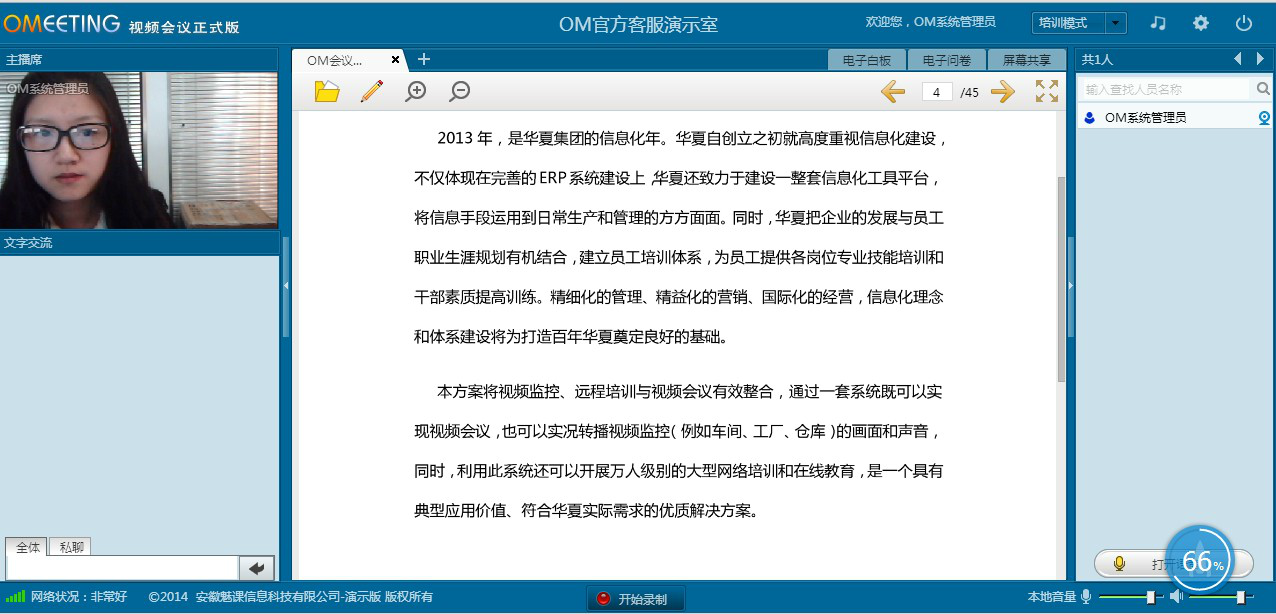
Task: Open settings with the gear icon
Action: coord(1201,22)
